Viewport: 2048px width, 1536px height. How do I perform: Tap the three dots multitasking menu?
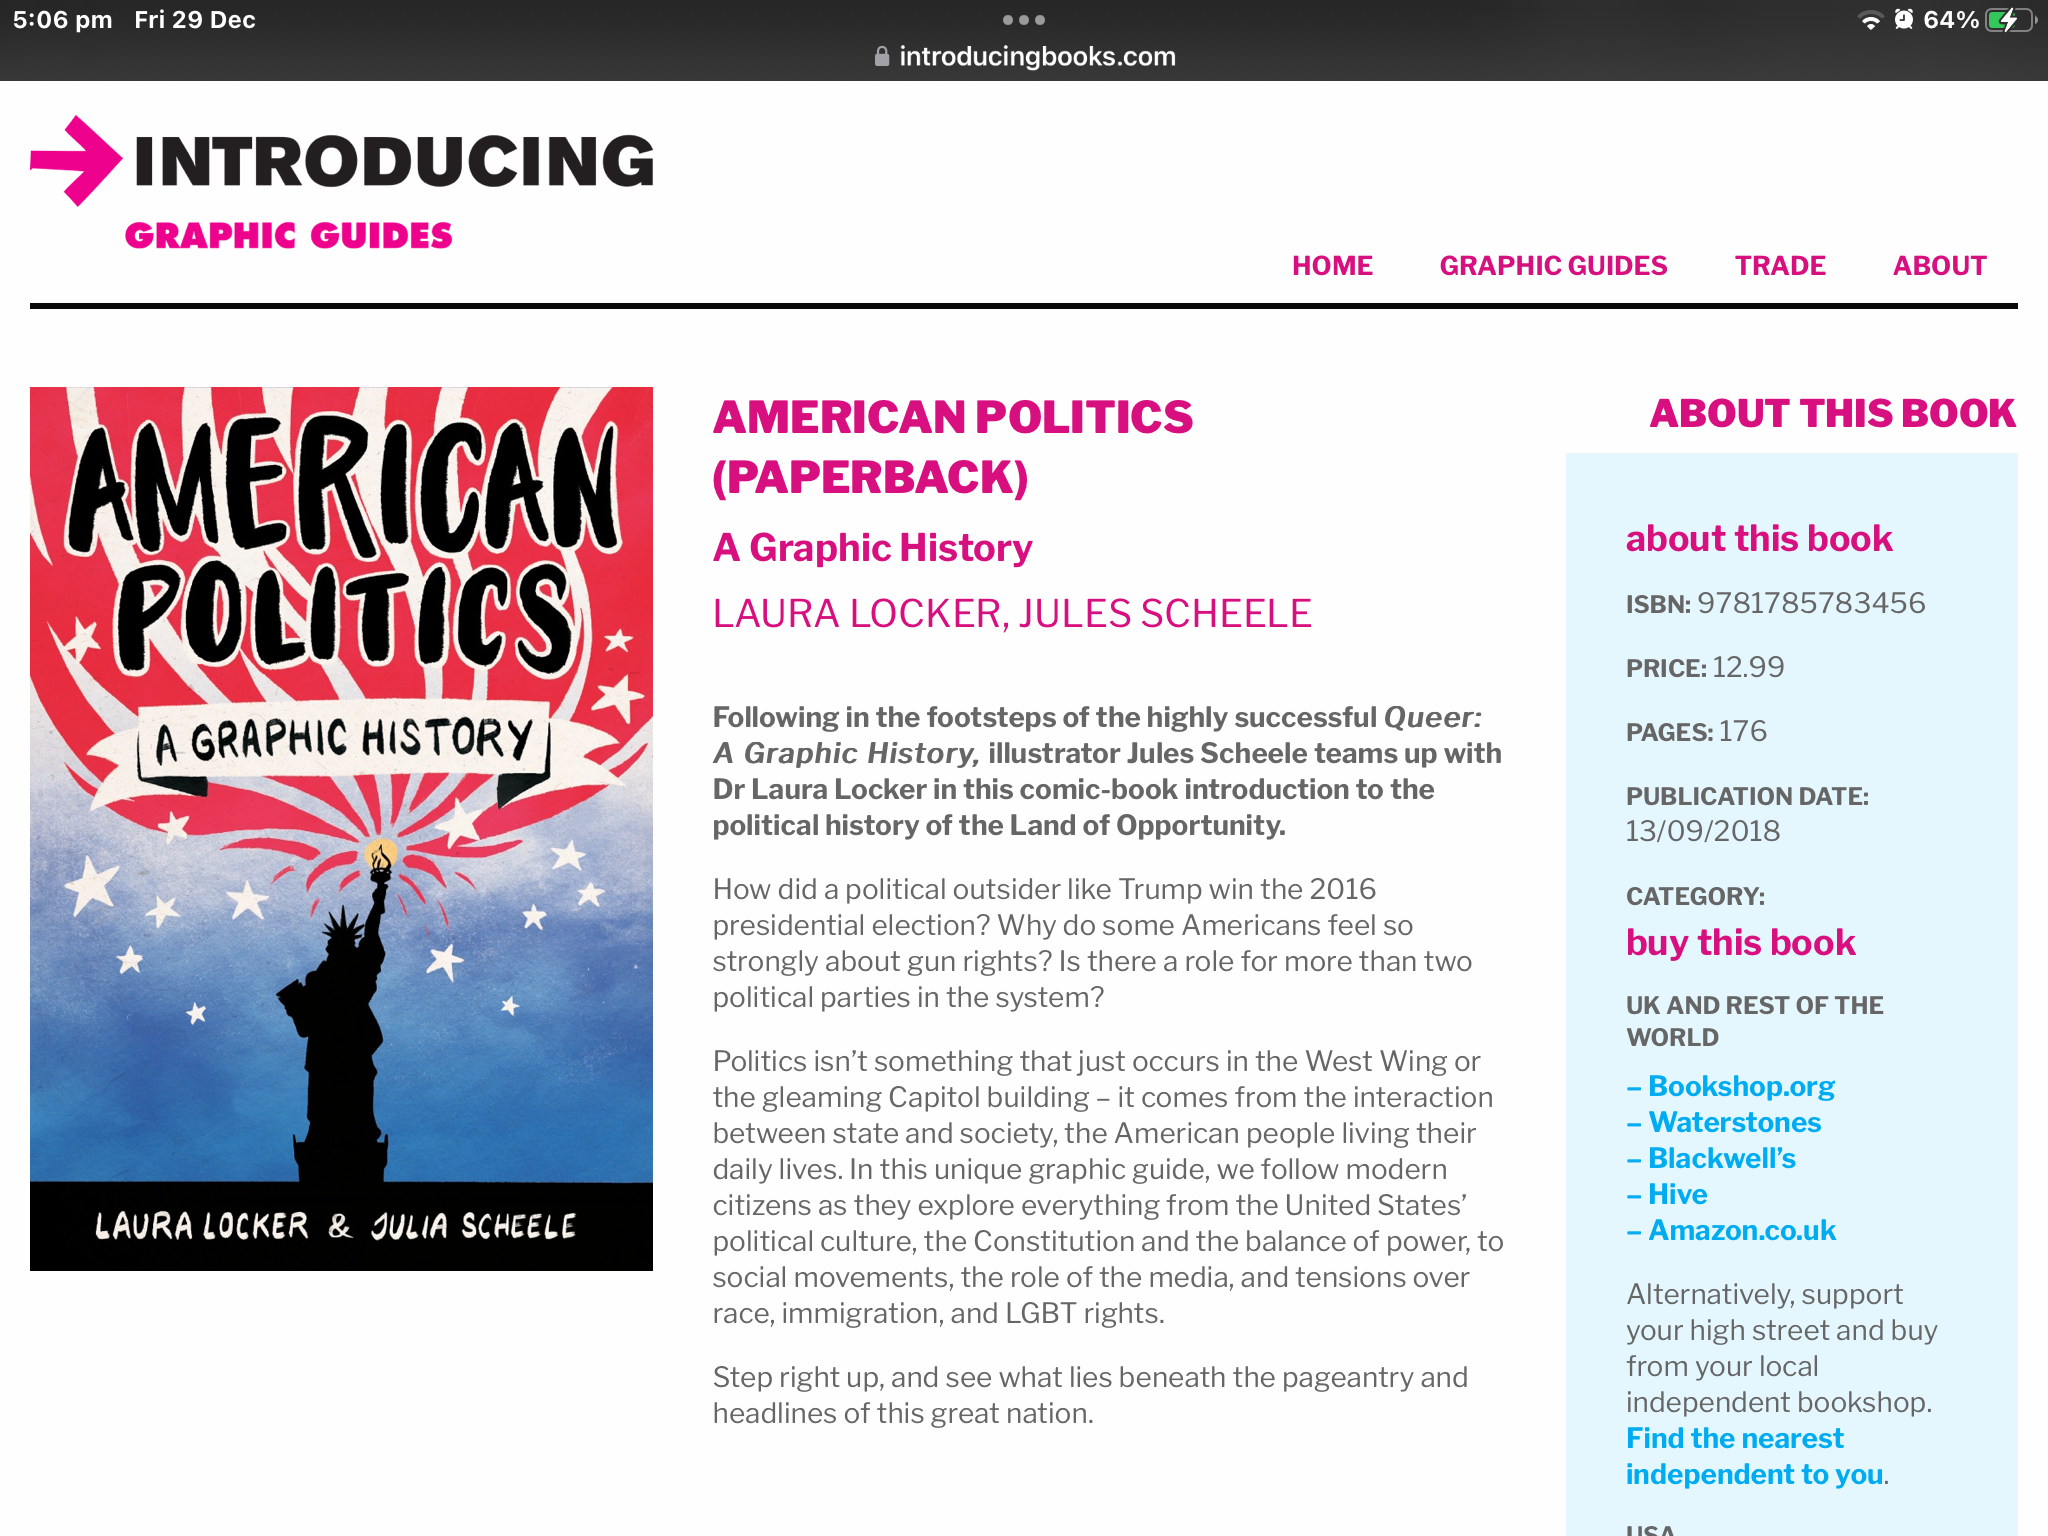click(x=1023, y=20)
